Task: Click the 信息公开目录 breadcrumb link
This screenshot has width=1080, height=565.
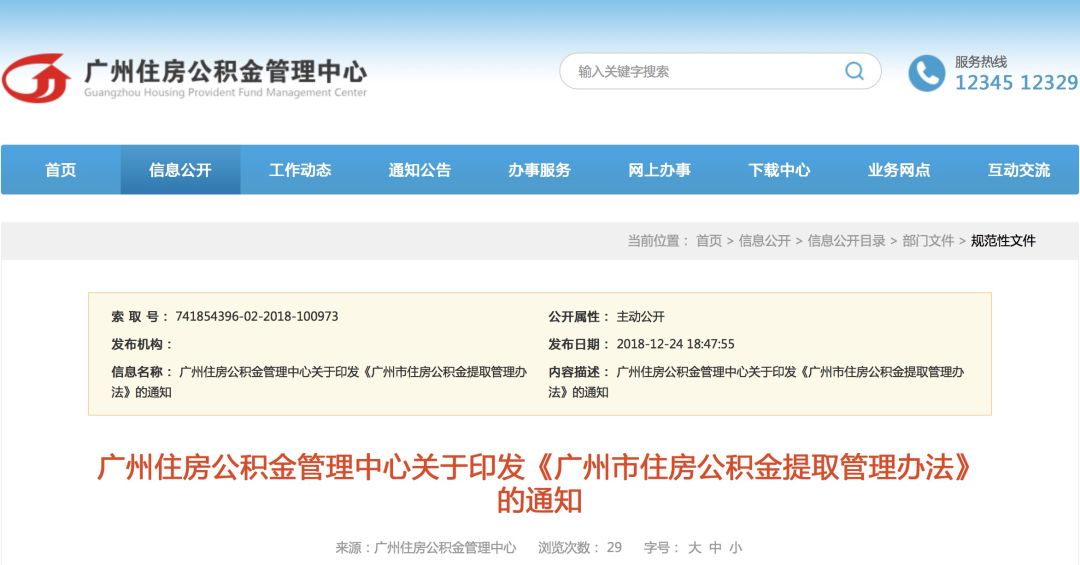Action: click(x=847, y=240)
